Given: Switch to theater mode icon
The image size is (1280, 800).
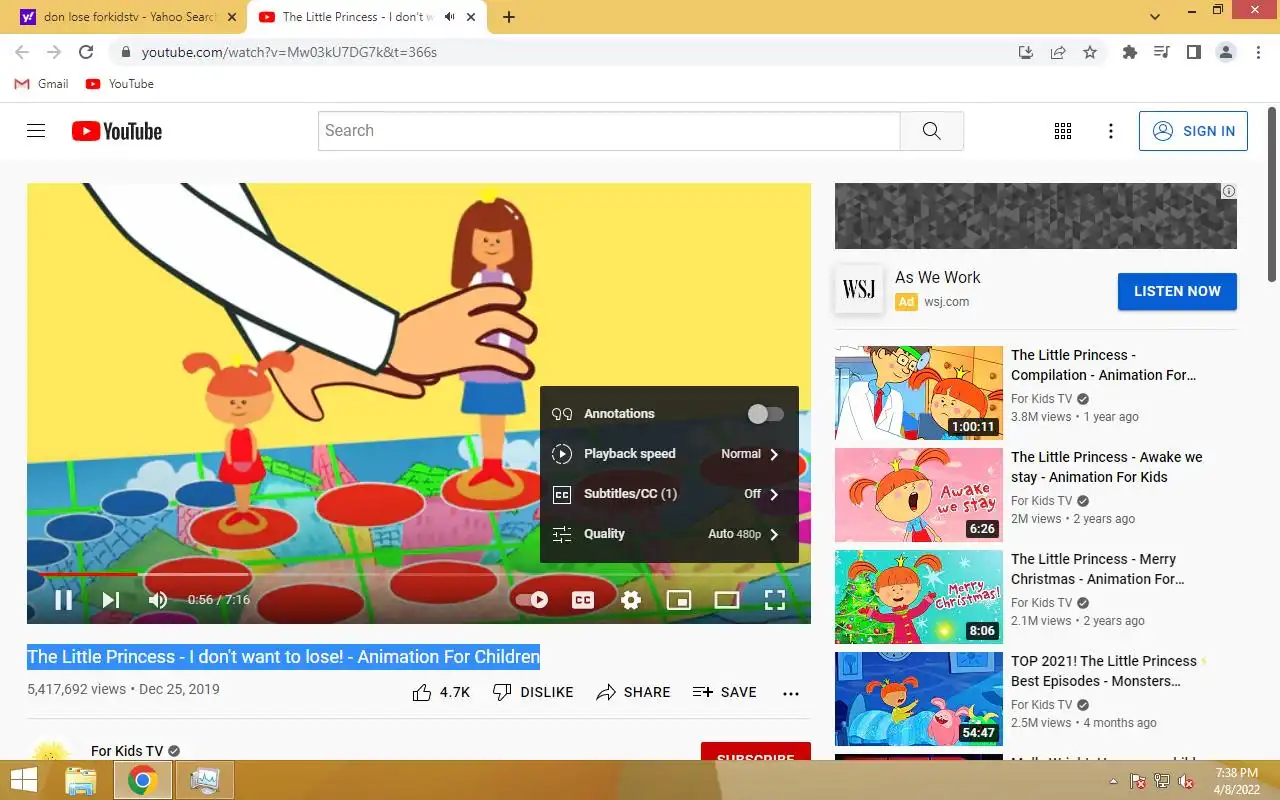Looking at the screenshot, I should 727,600.
